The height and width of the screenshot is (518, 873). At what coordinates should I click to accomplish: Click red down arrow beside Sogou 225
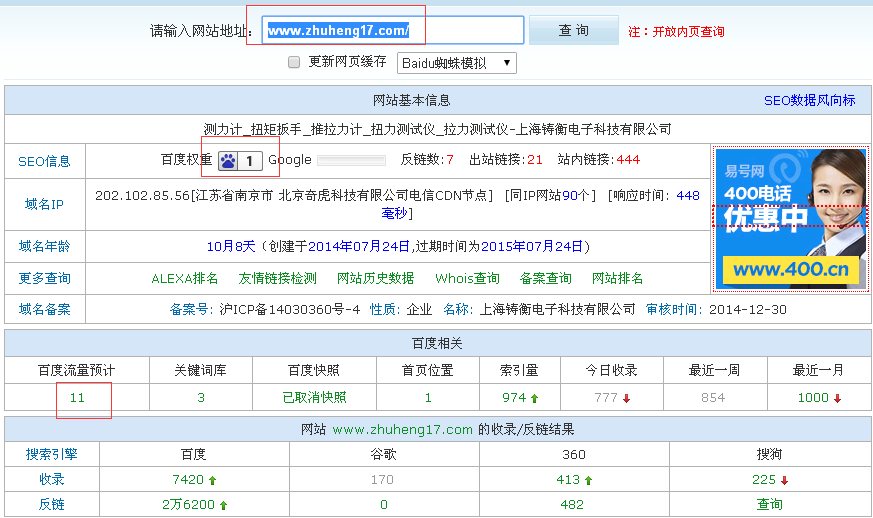(x=783, y=480)
